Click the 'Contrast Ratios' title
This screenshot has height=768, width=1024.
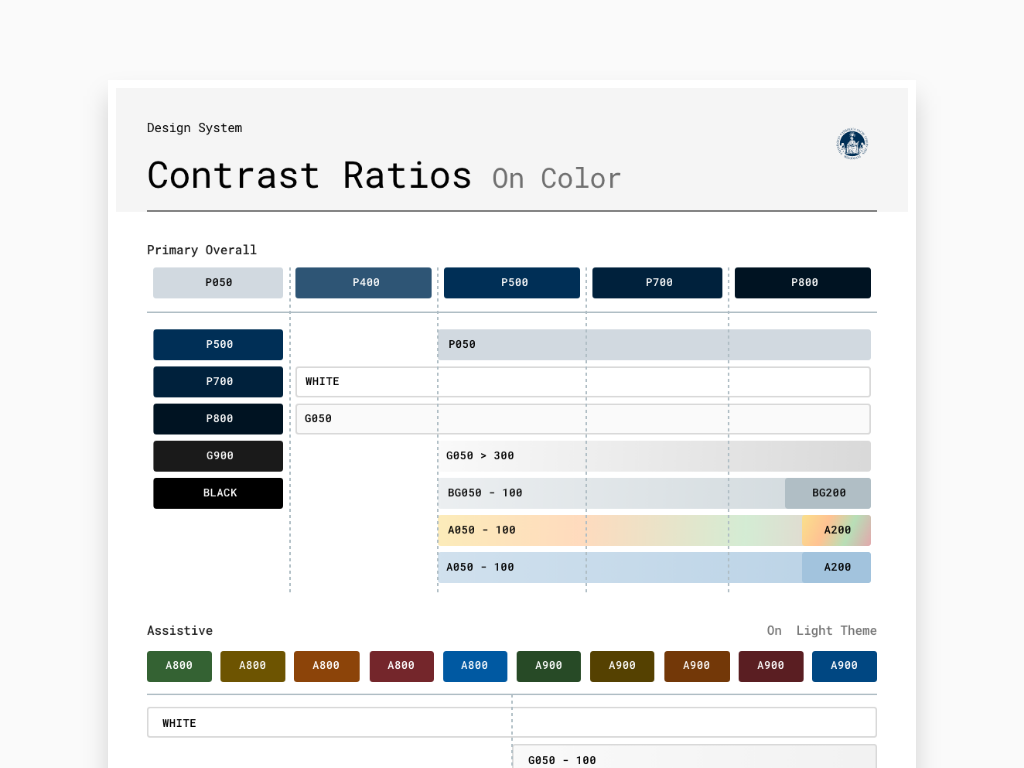coord(310,175)
